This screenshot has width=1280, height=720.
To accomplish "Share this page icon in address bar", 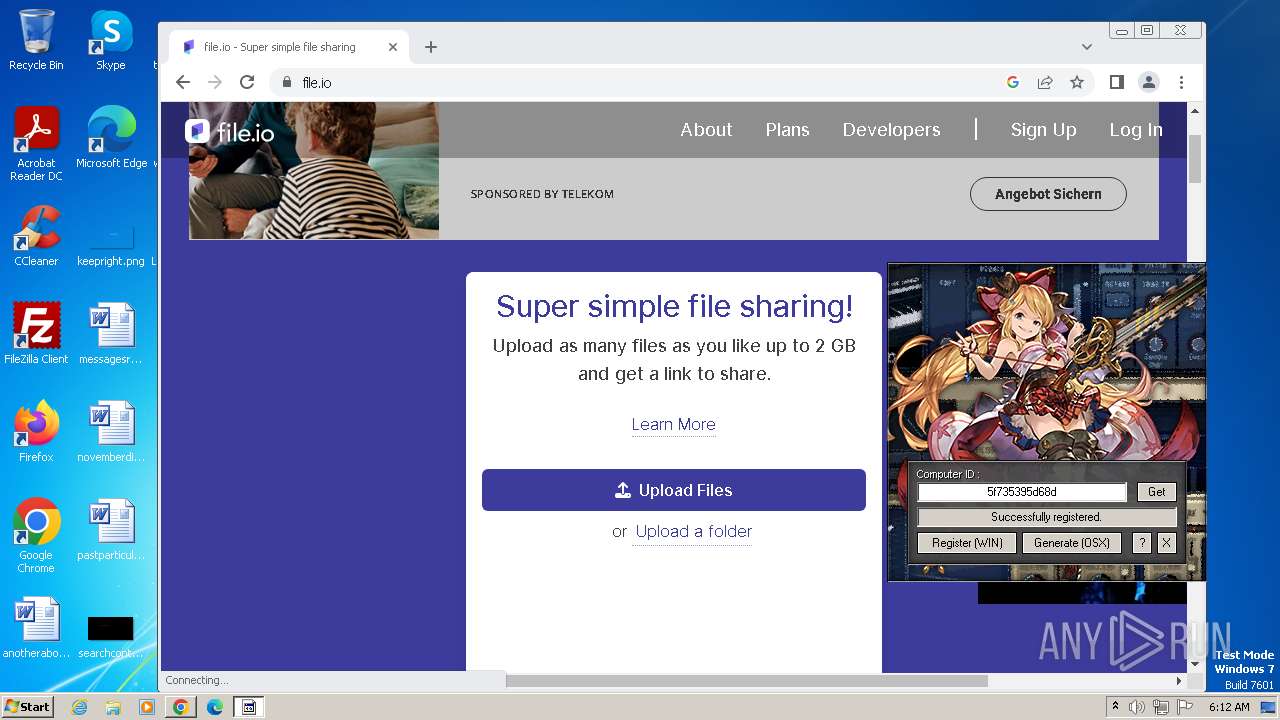I will [x=1045, y=83].
